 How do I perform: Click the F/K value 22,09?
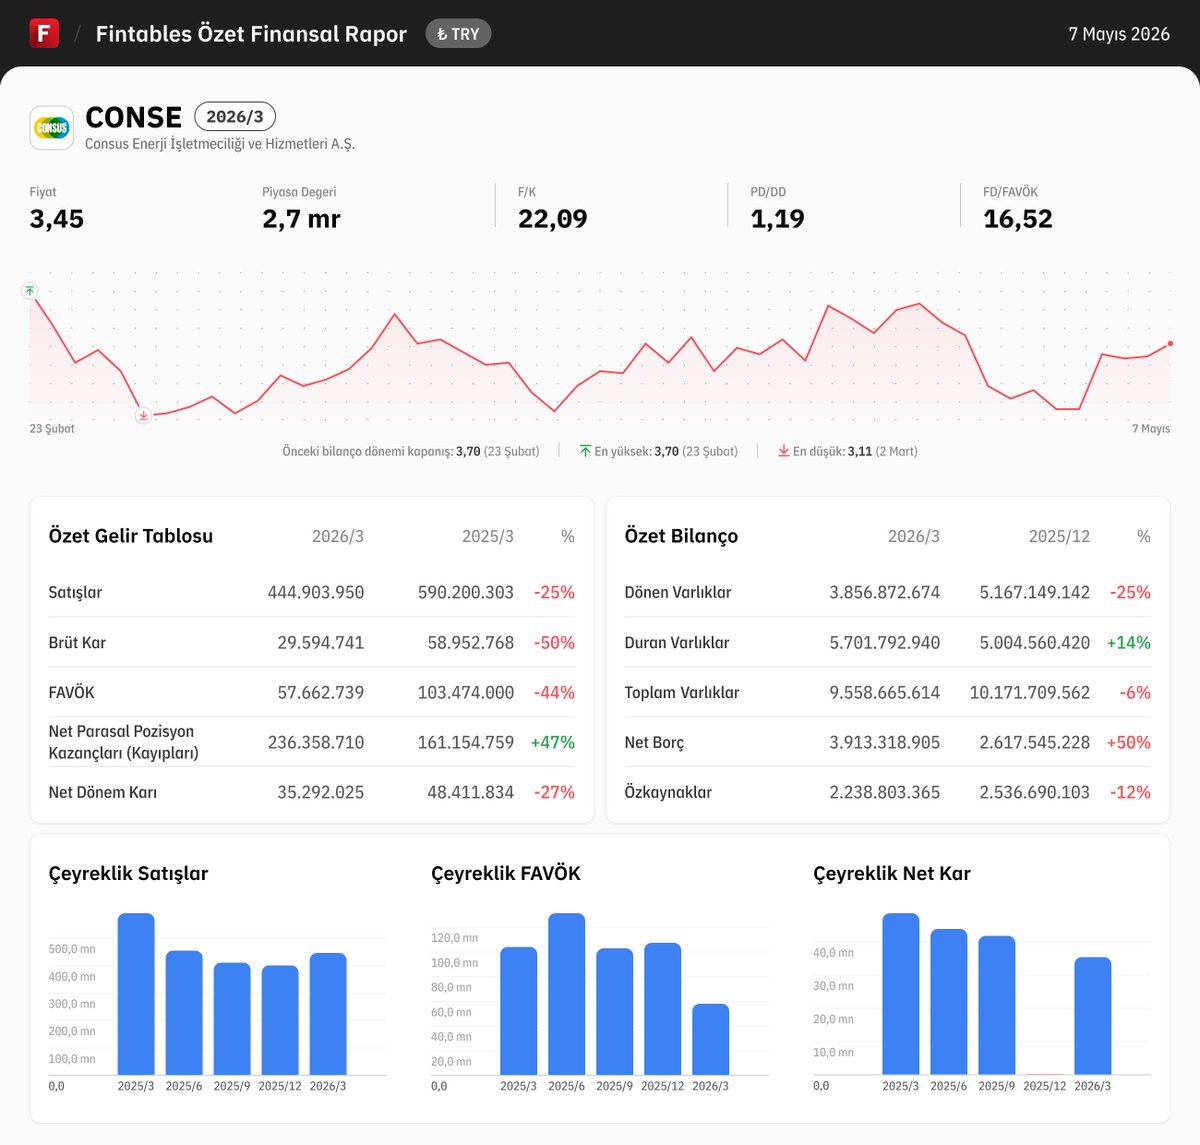(x=553, y=219)
